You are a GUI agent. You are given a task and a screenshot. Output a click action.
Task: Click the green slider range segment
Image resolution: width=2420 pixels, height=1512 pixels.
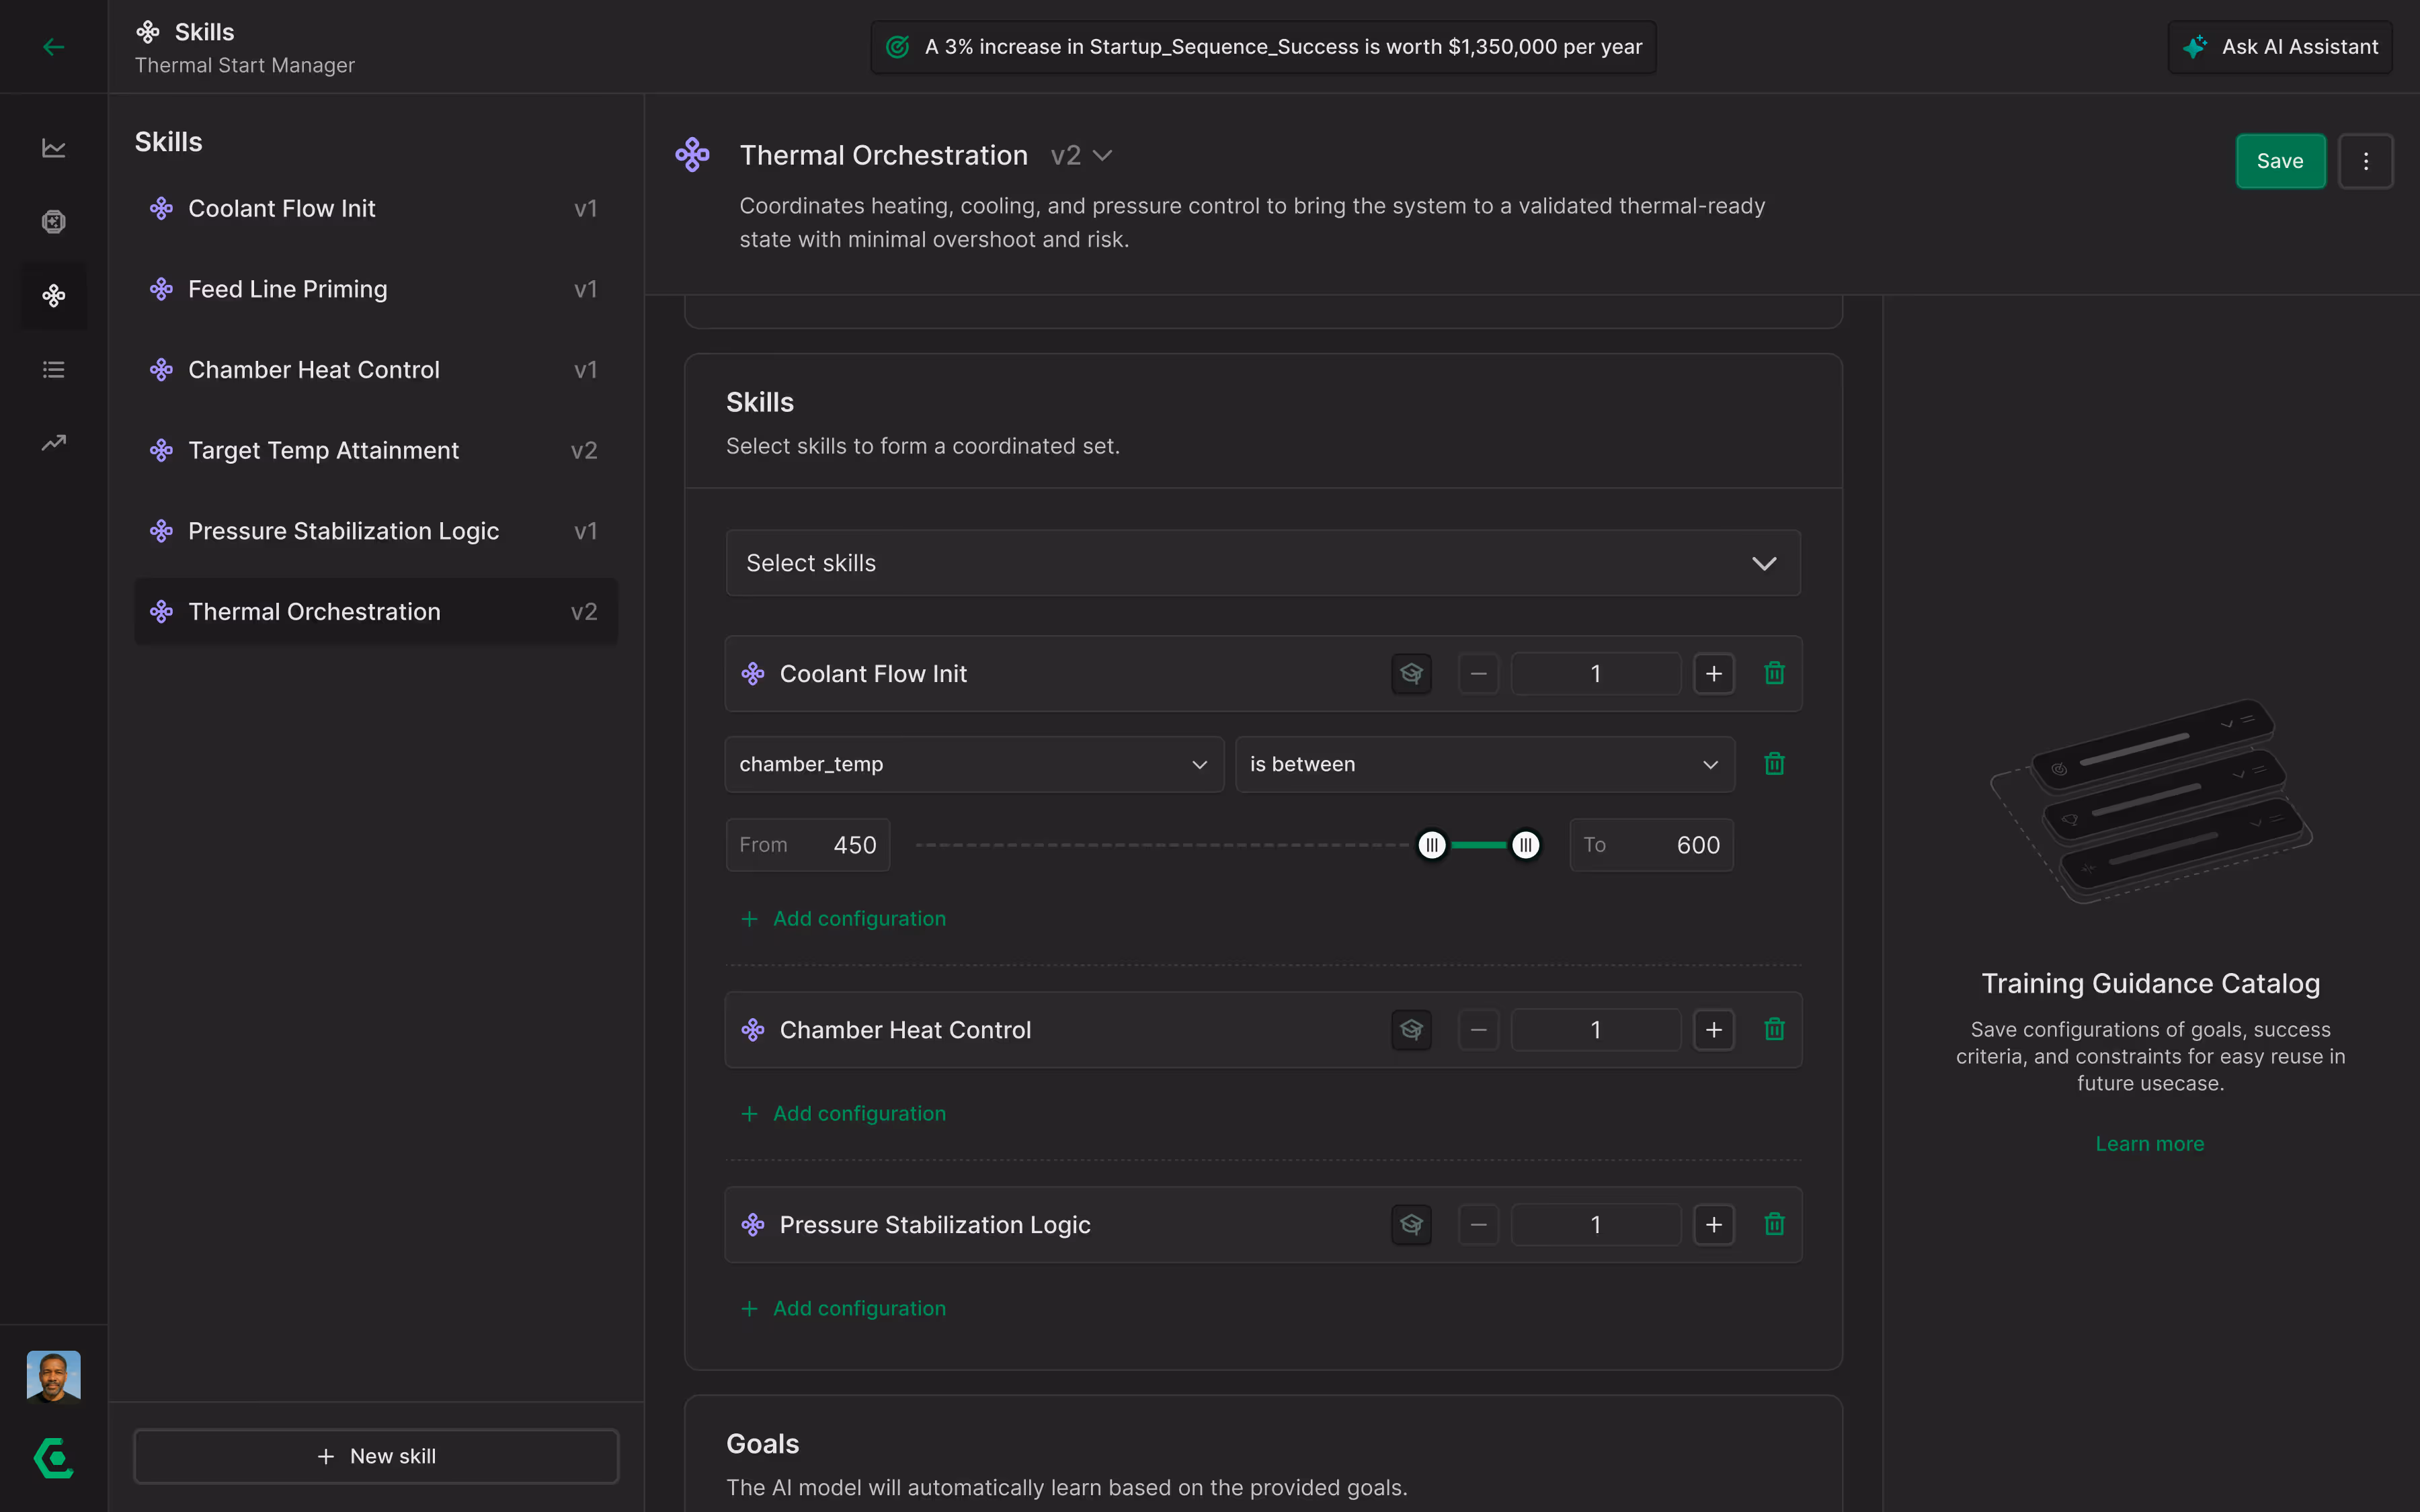1478,845
